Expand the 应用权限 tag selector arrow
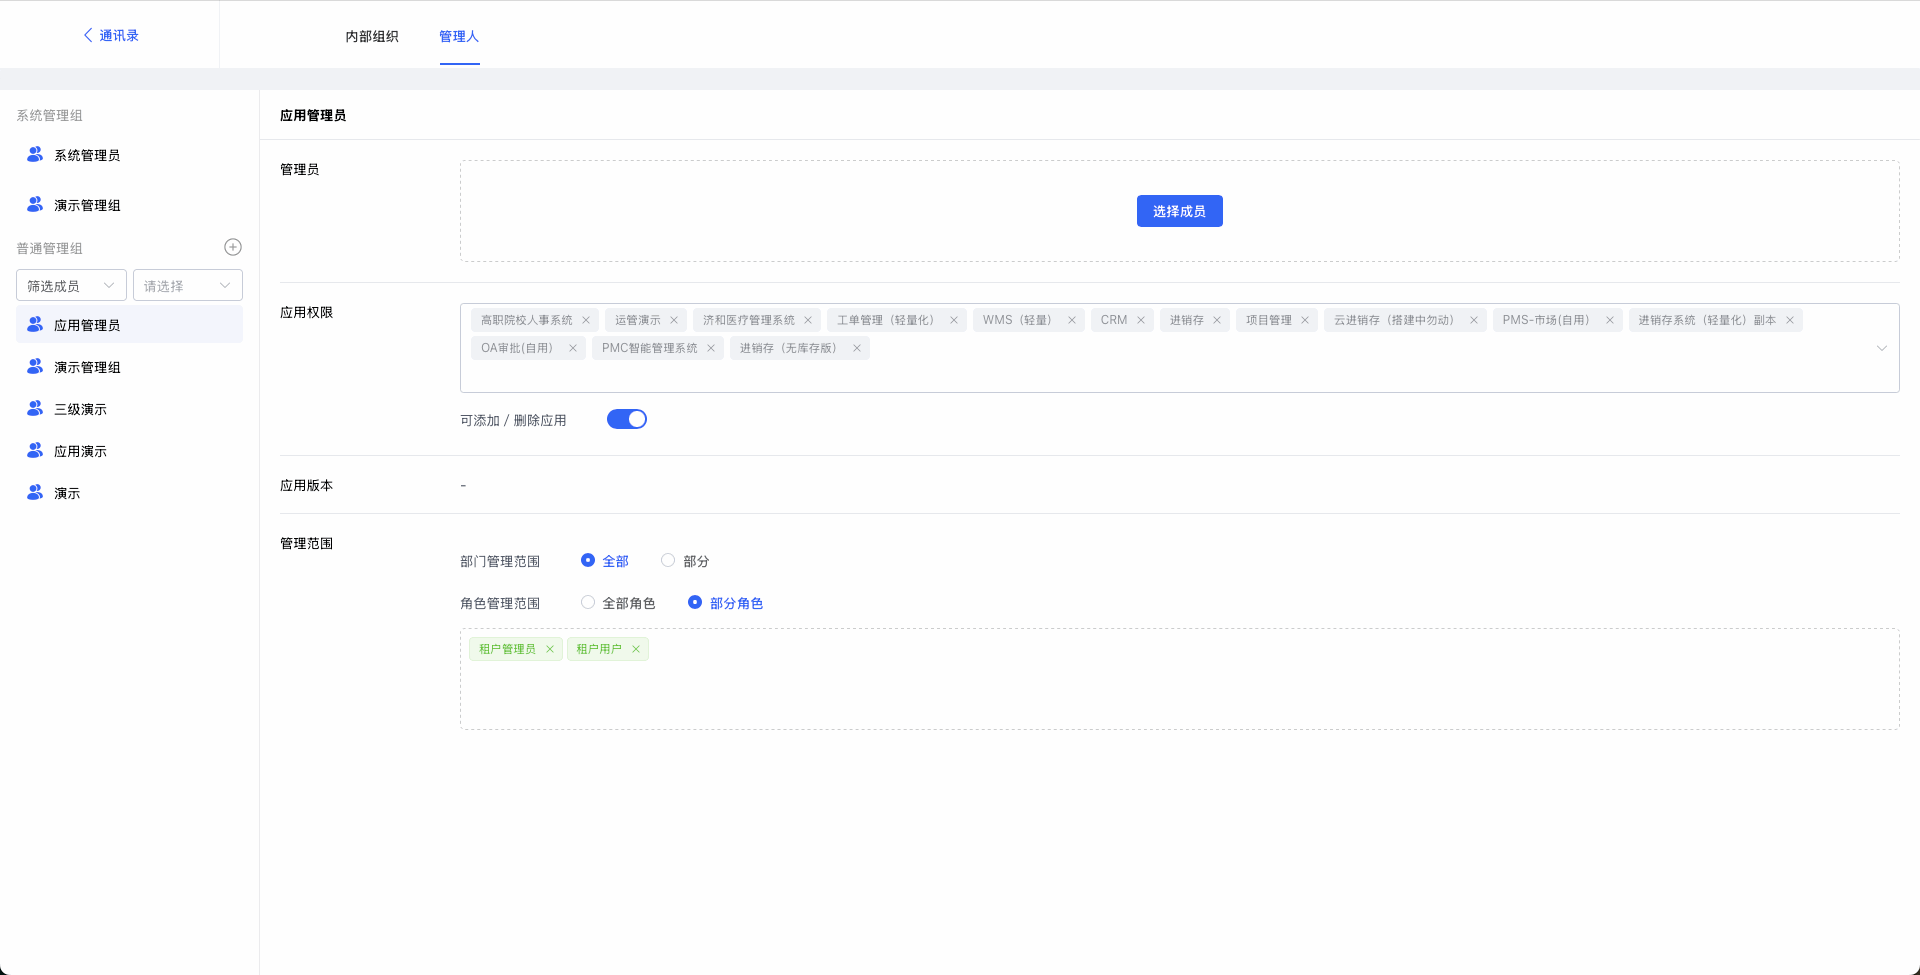This screenshot has width=1920, height=975. [x=1881, y=348]
